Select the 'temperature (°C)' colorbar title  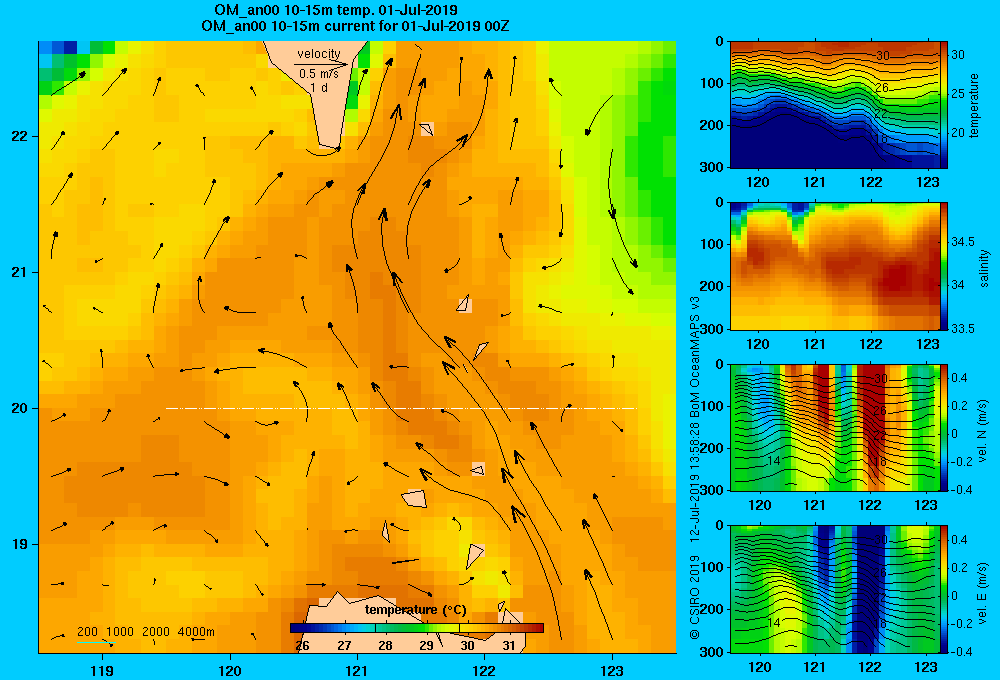click(416, 610)
